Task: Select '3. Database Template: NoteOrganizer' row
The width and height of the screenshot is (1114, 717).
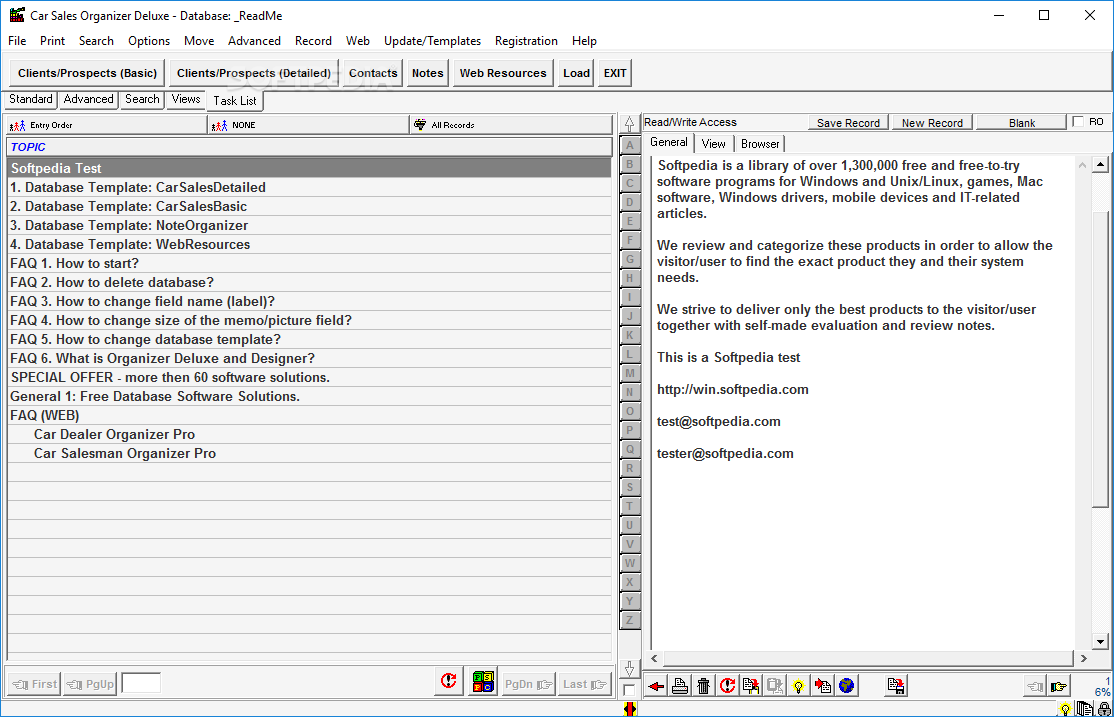Action: click(309, 225)
